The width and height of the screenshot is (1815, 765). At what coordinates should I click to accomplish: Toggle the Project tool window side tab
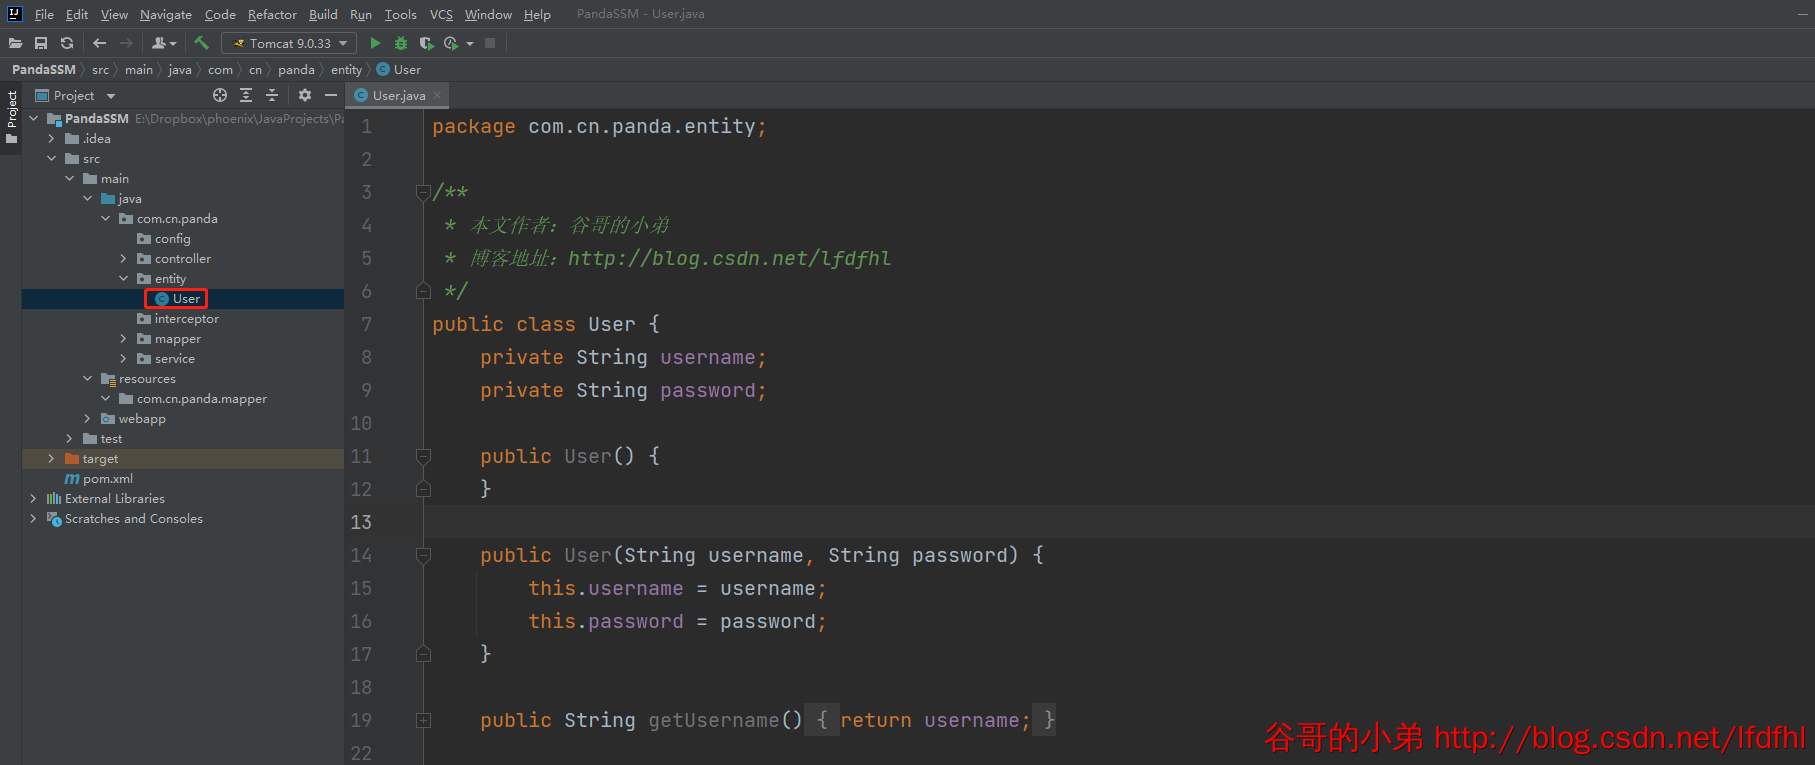pyautogui.click(x=12, y=117)
